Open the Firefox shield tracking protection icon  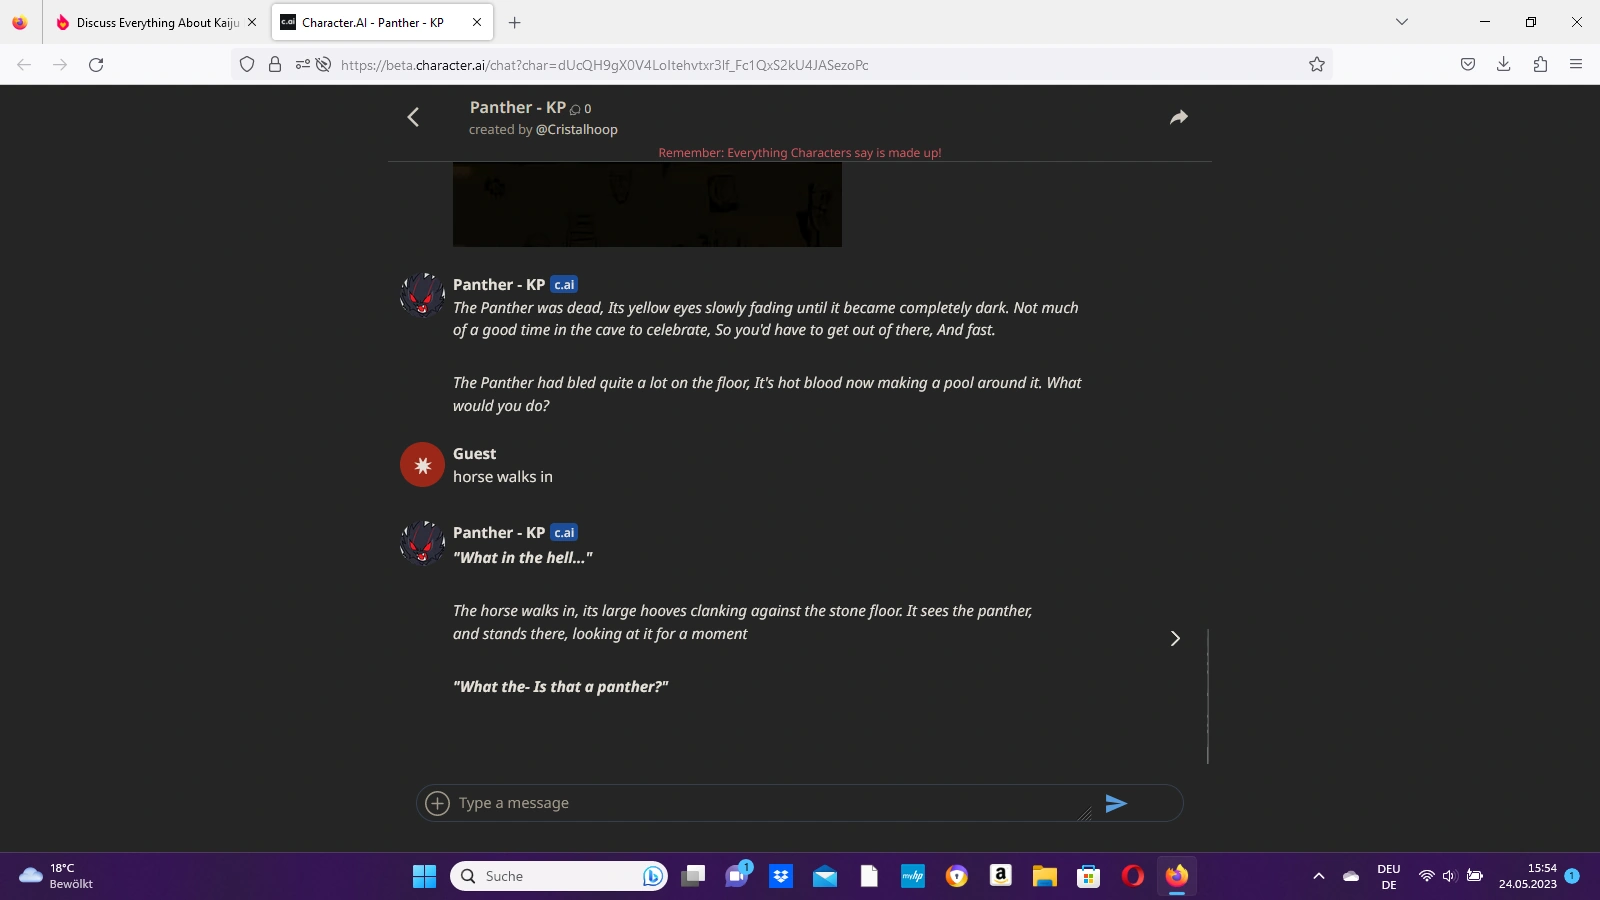247,65
